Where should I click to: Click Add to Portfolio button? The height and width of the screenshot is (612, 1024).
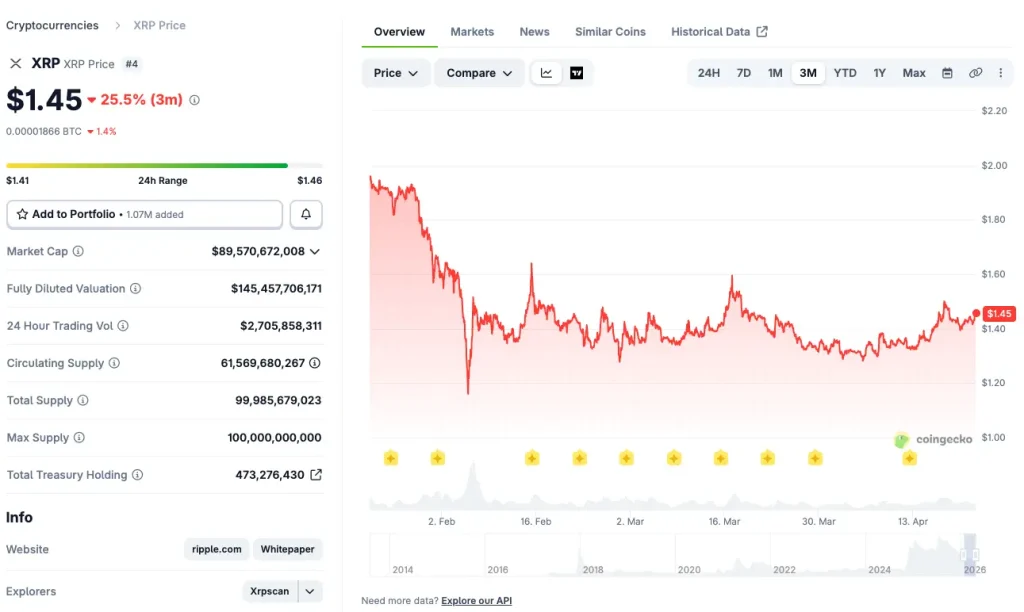[x=144, y=214]
